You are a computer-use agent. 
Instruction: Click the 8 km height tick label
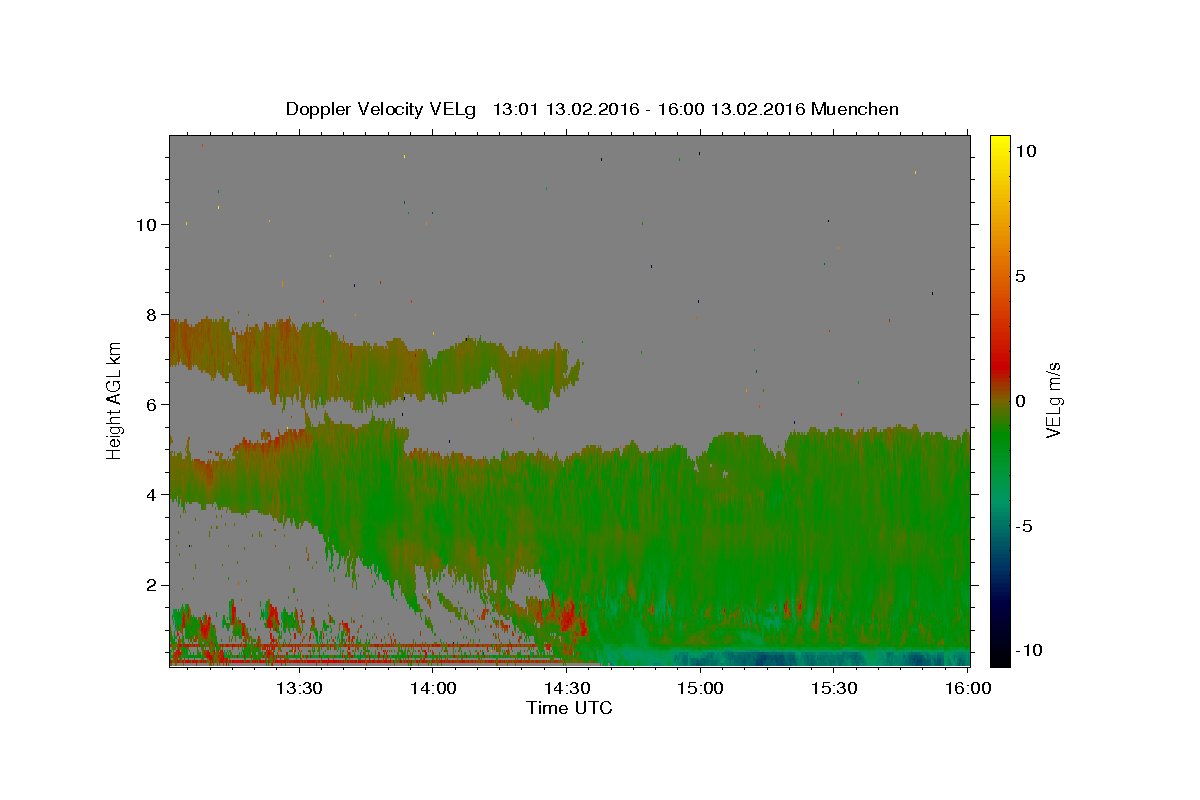(152, 314)
